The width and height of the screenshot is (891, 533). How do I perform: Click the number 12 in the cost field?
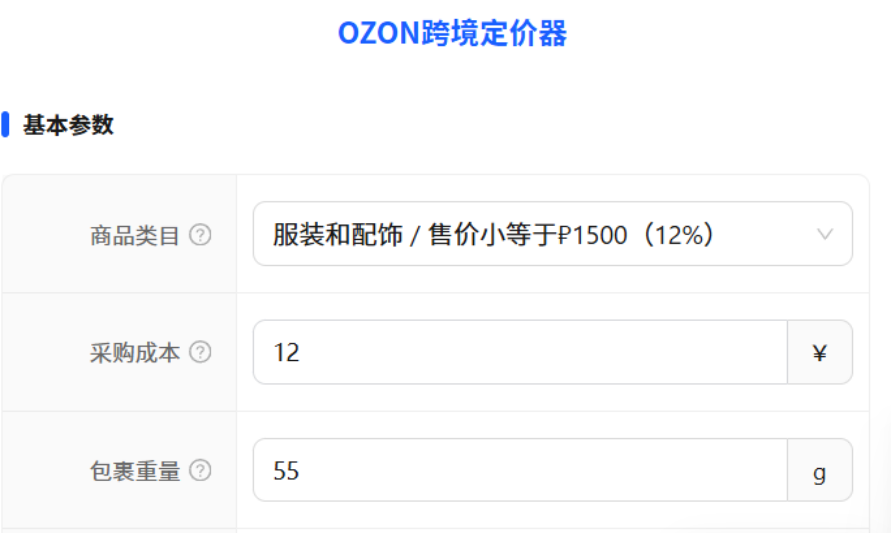287,353
